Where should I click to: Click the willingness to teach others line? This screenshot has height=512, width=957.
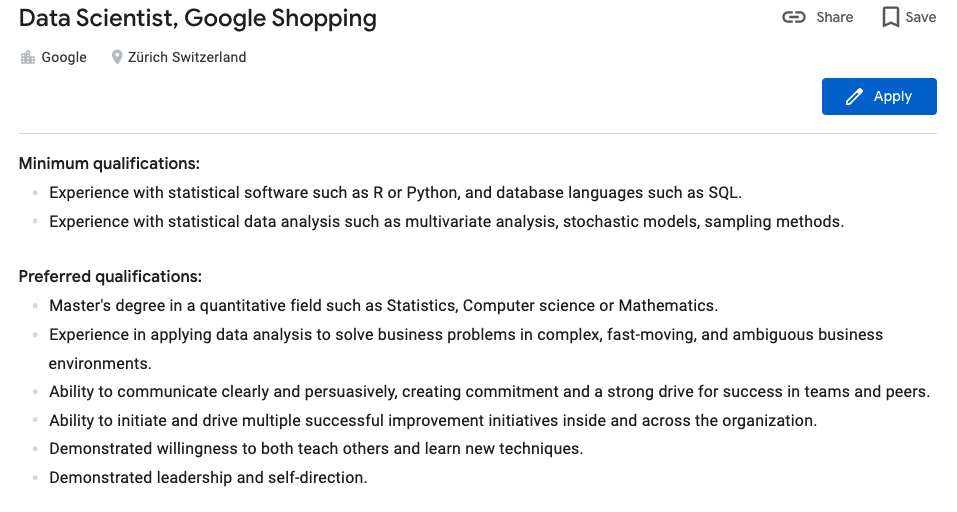coord(316,449)
